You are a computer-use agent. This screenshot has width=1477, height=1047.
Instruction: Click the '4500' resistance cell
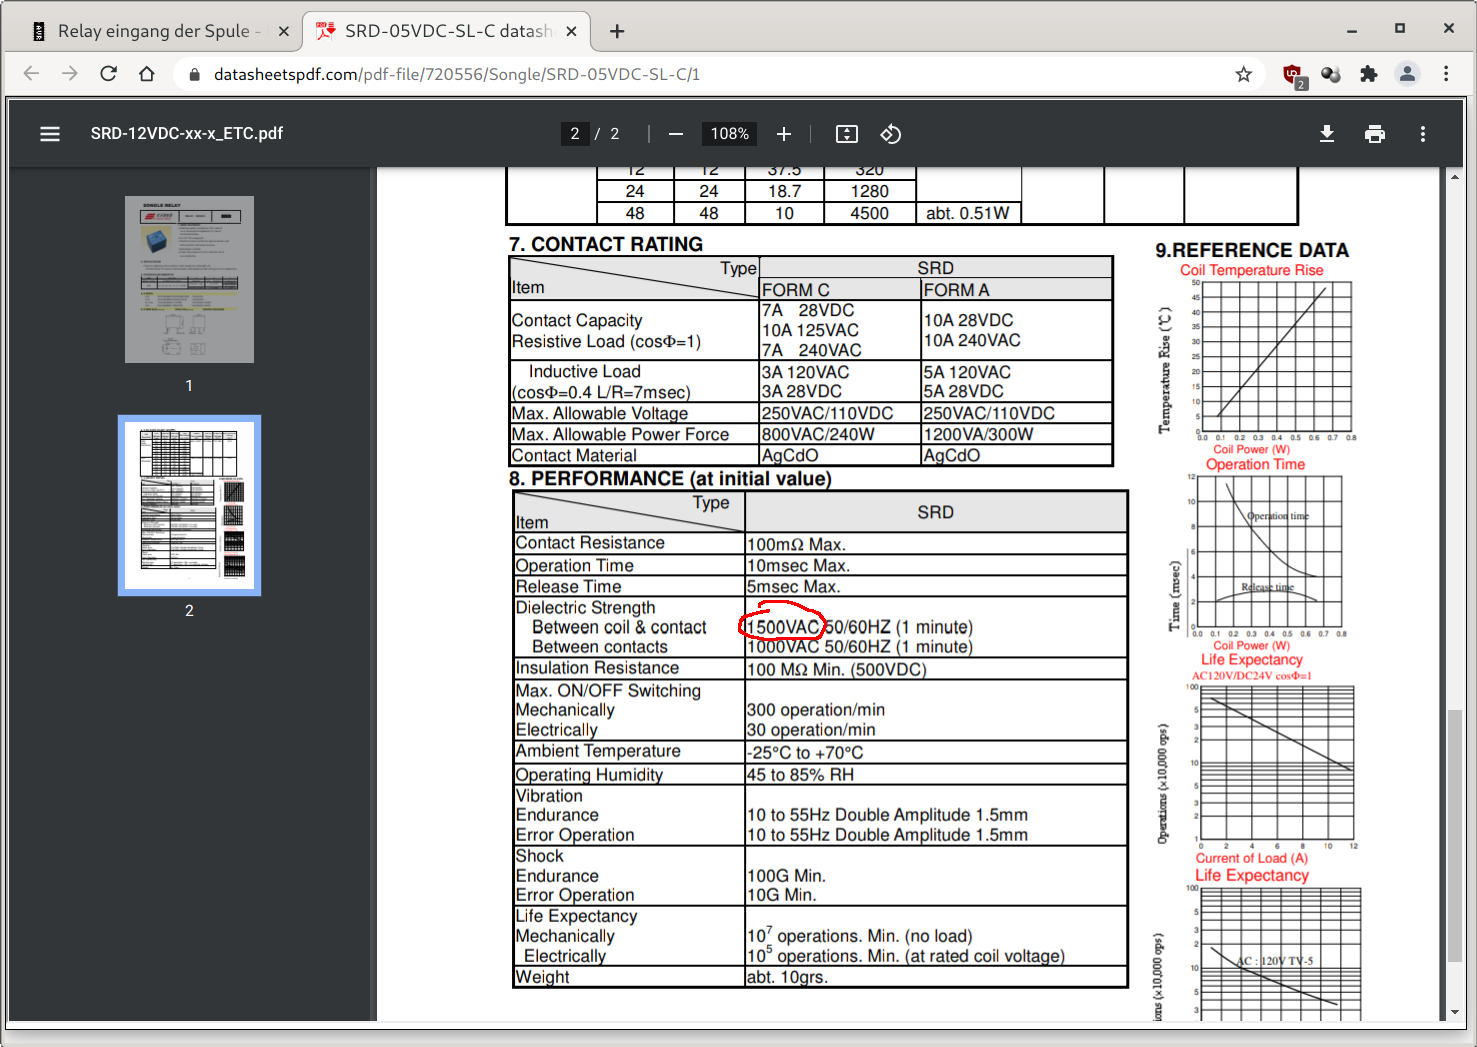click(x=869, y=213)
